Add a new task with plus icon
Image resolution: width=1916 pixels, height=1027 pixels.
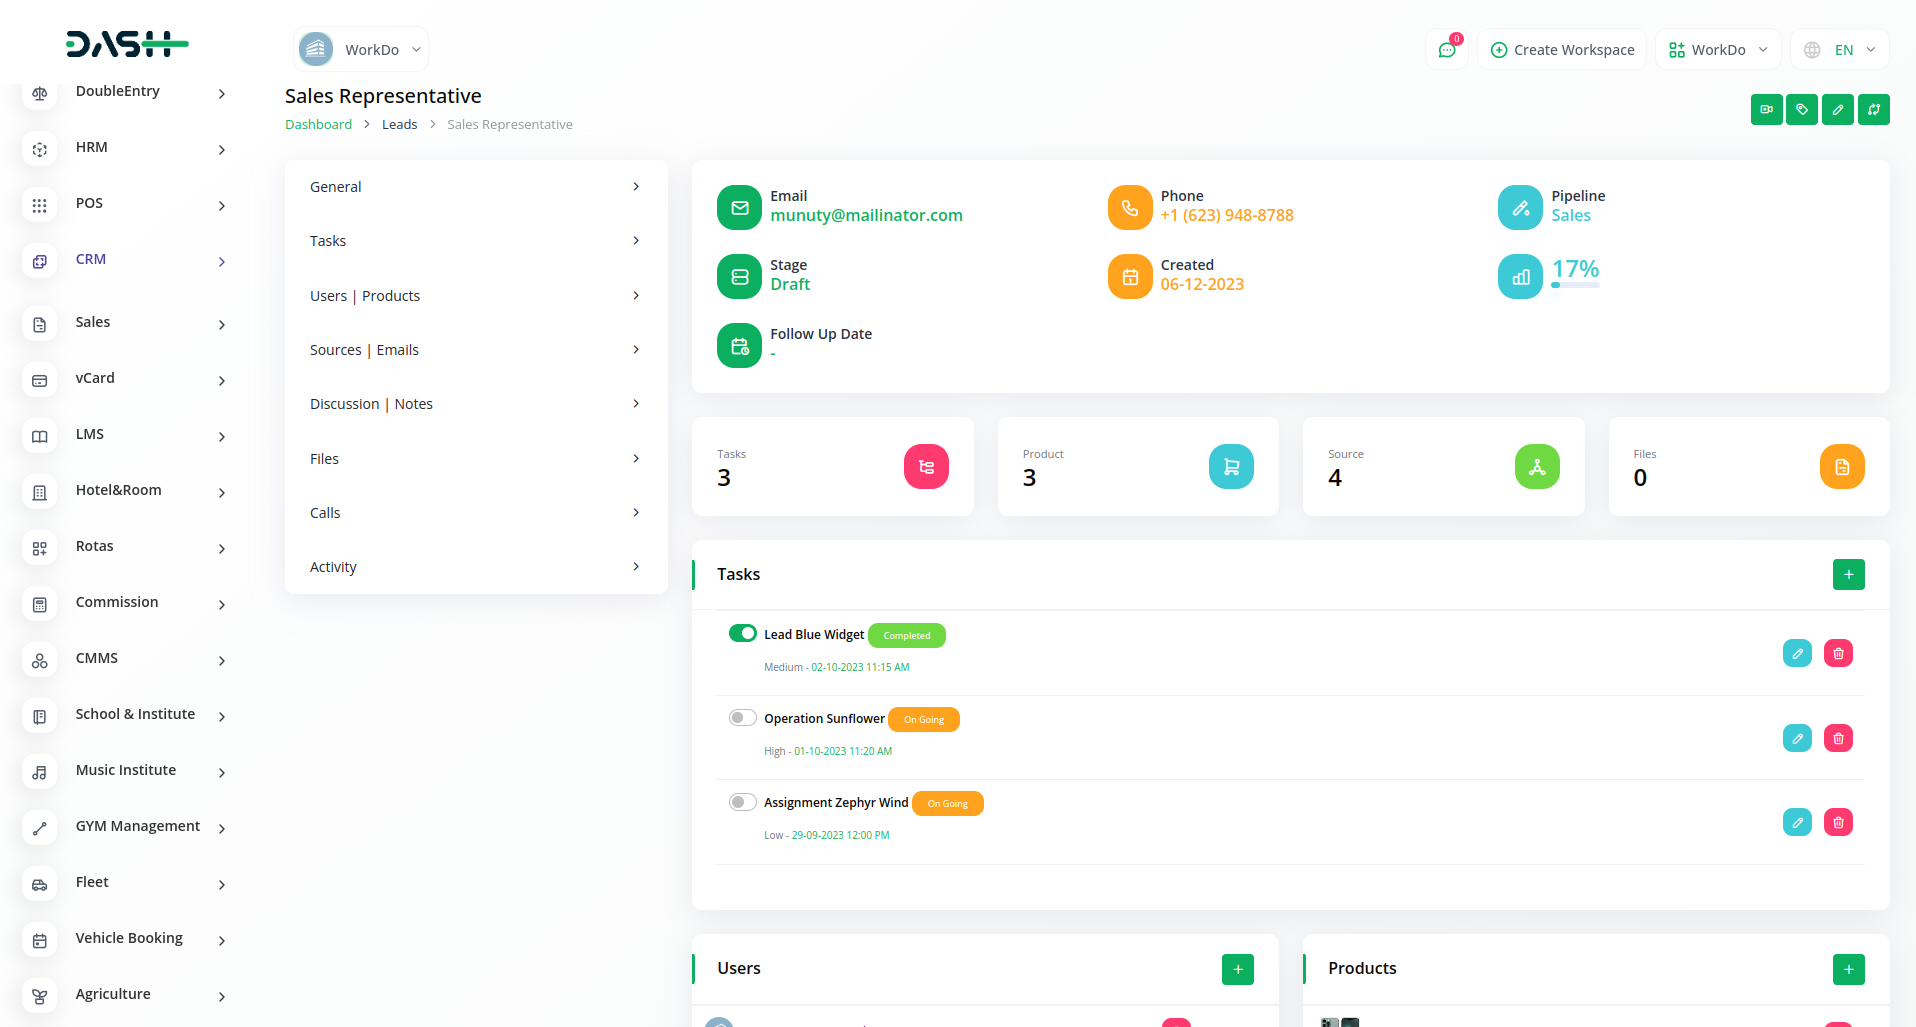1848,575
